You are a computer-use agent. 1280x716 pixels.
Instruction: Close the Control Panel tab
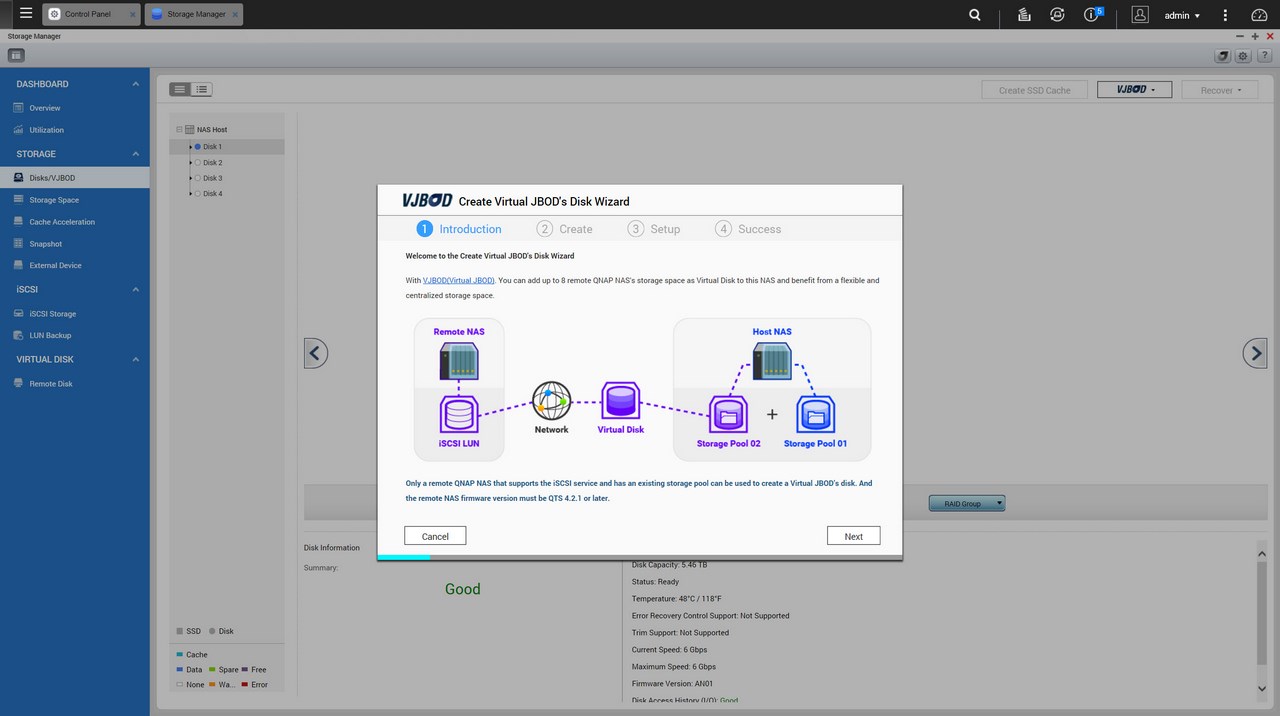coord(133,15)
